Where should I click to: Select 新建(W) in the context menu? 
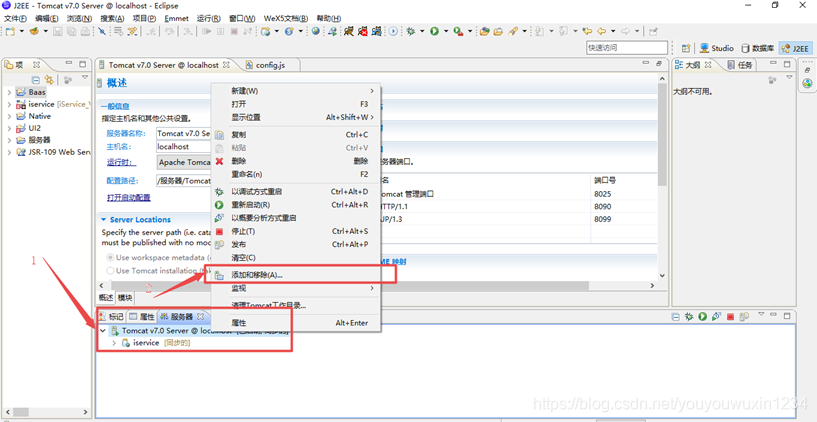pyautogui.click(x=296, y=91)
